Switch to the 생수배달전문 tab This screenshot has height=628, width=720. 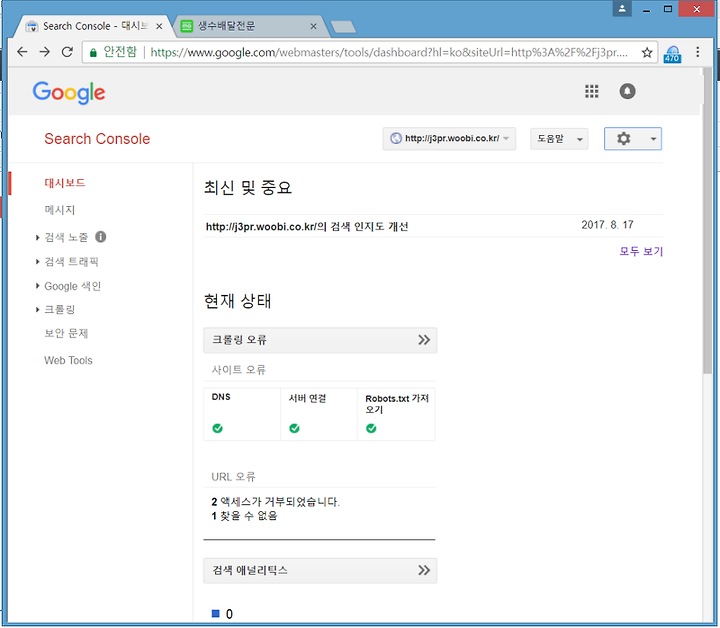tap(248, 26)
